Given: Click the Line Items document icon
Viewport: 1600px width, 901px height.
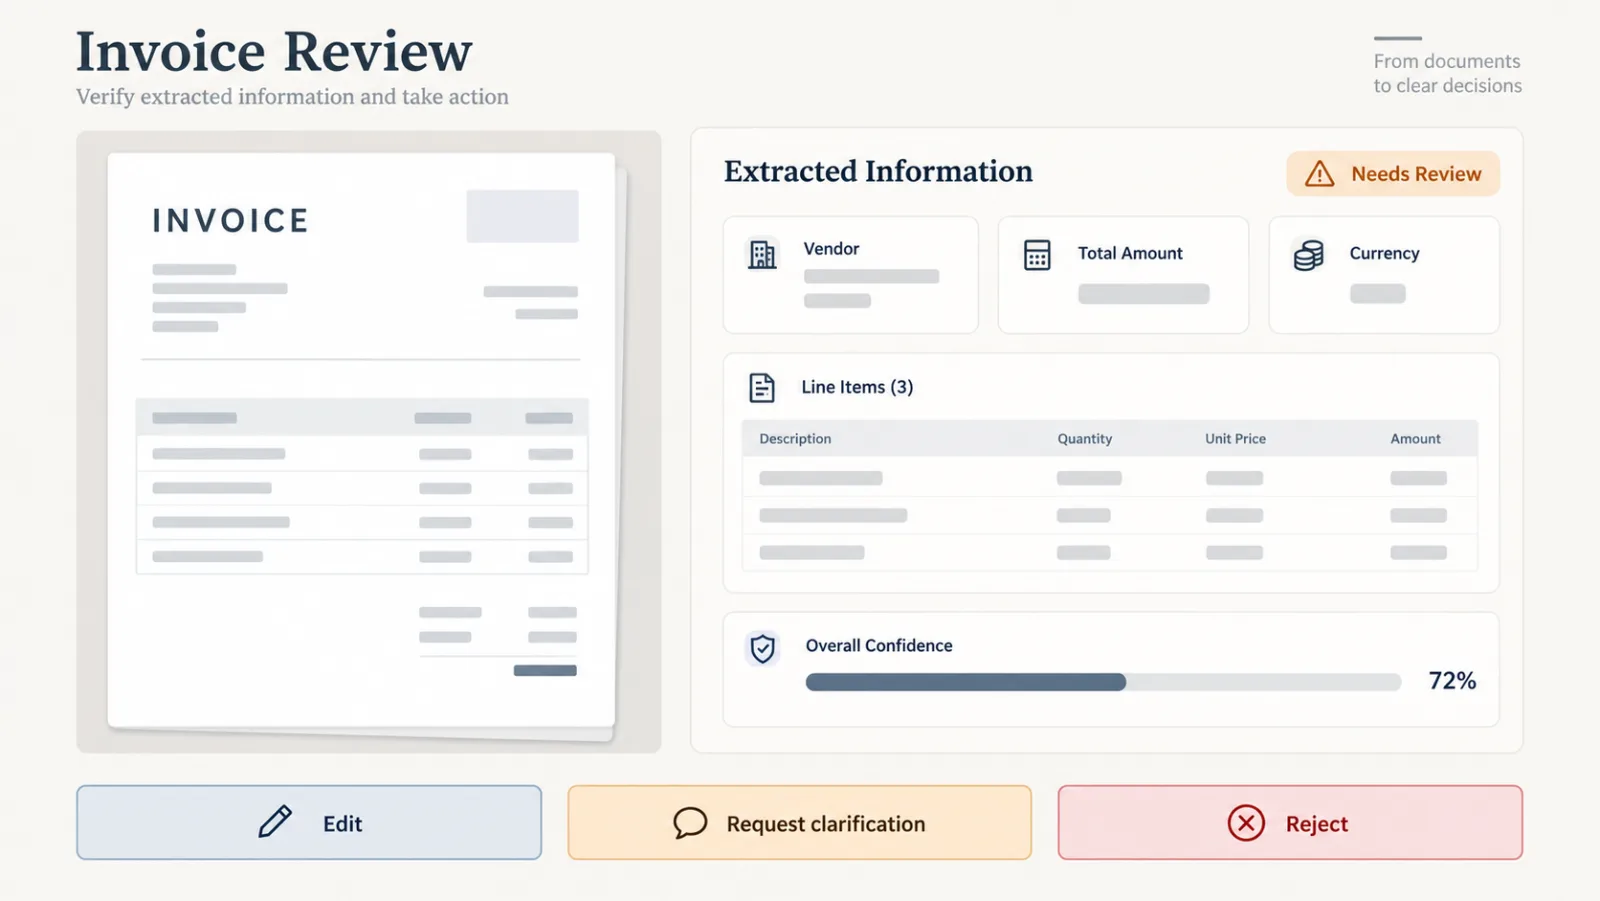Looking at the screenshot, I should (x=762, y=387).
